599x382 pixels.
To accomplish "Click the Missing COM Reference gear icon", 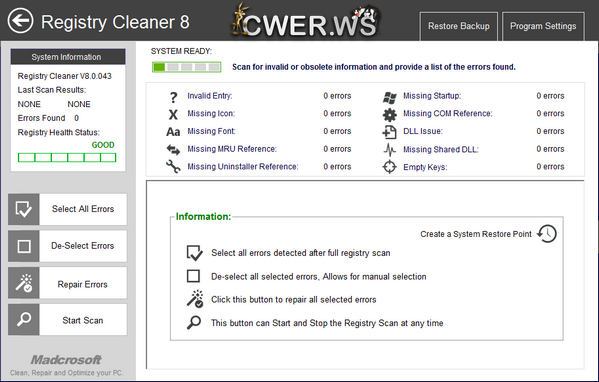I will coord(390,114).
